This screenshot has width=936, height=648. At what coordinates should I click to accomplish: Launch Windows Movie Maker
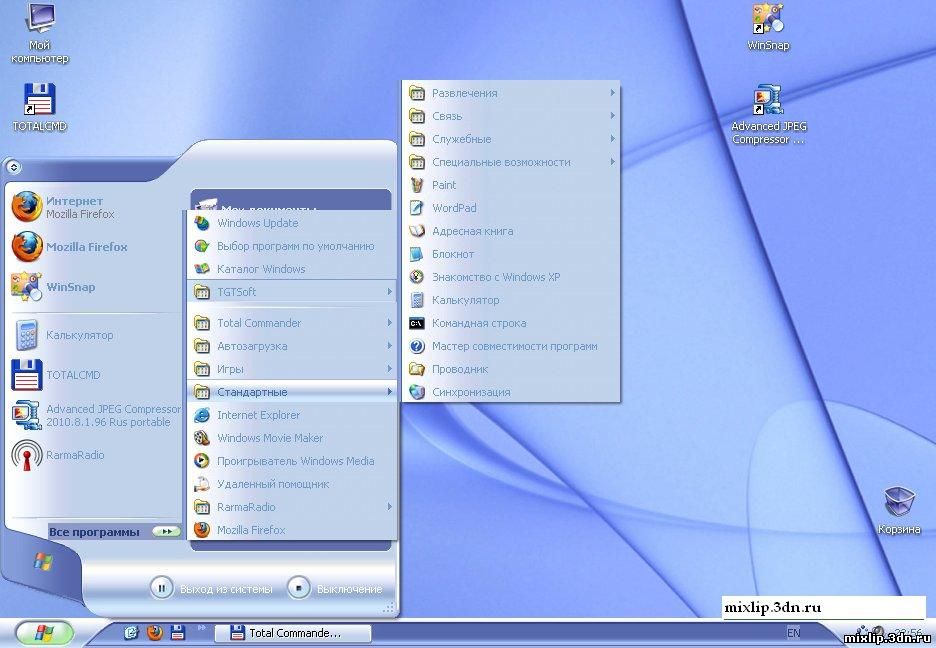pos(291,438)
